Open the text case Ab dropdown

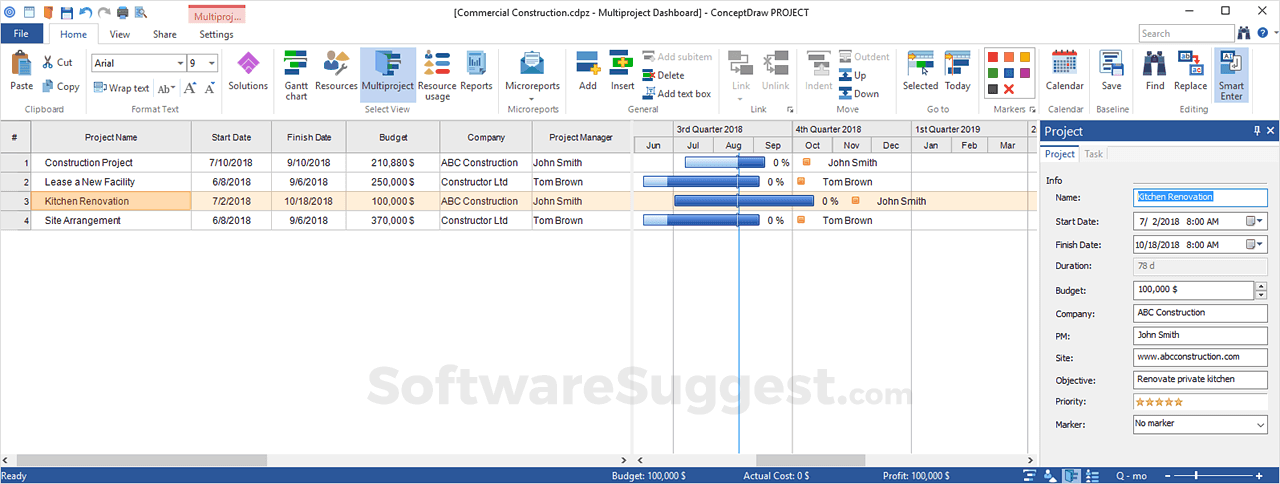point(166,88)
